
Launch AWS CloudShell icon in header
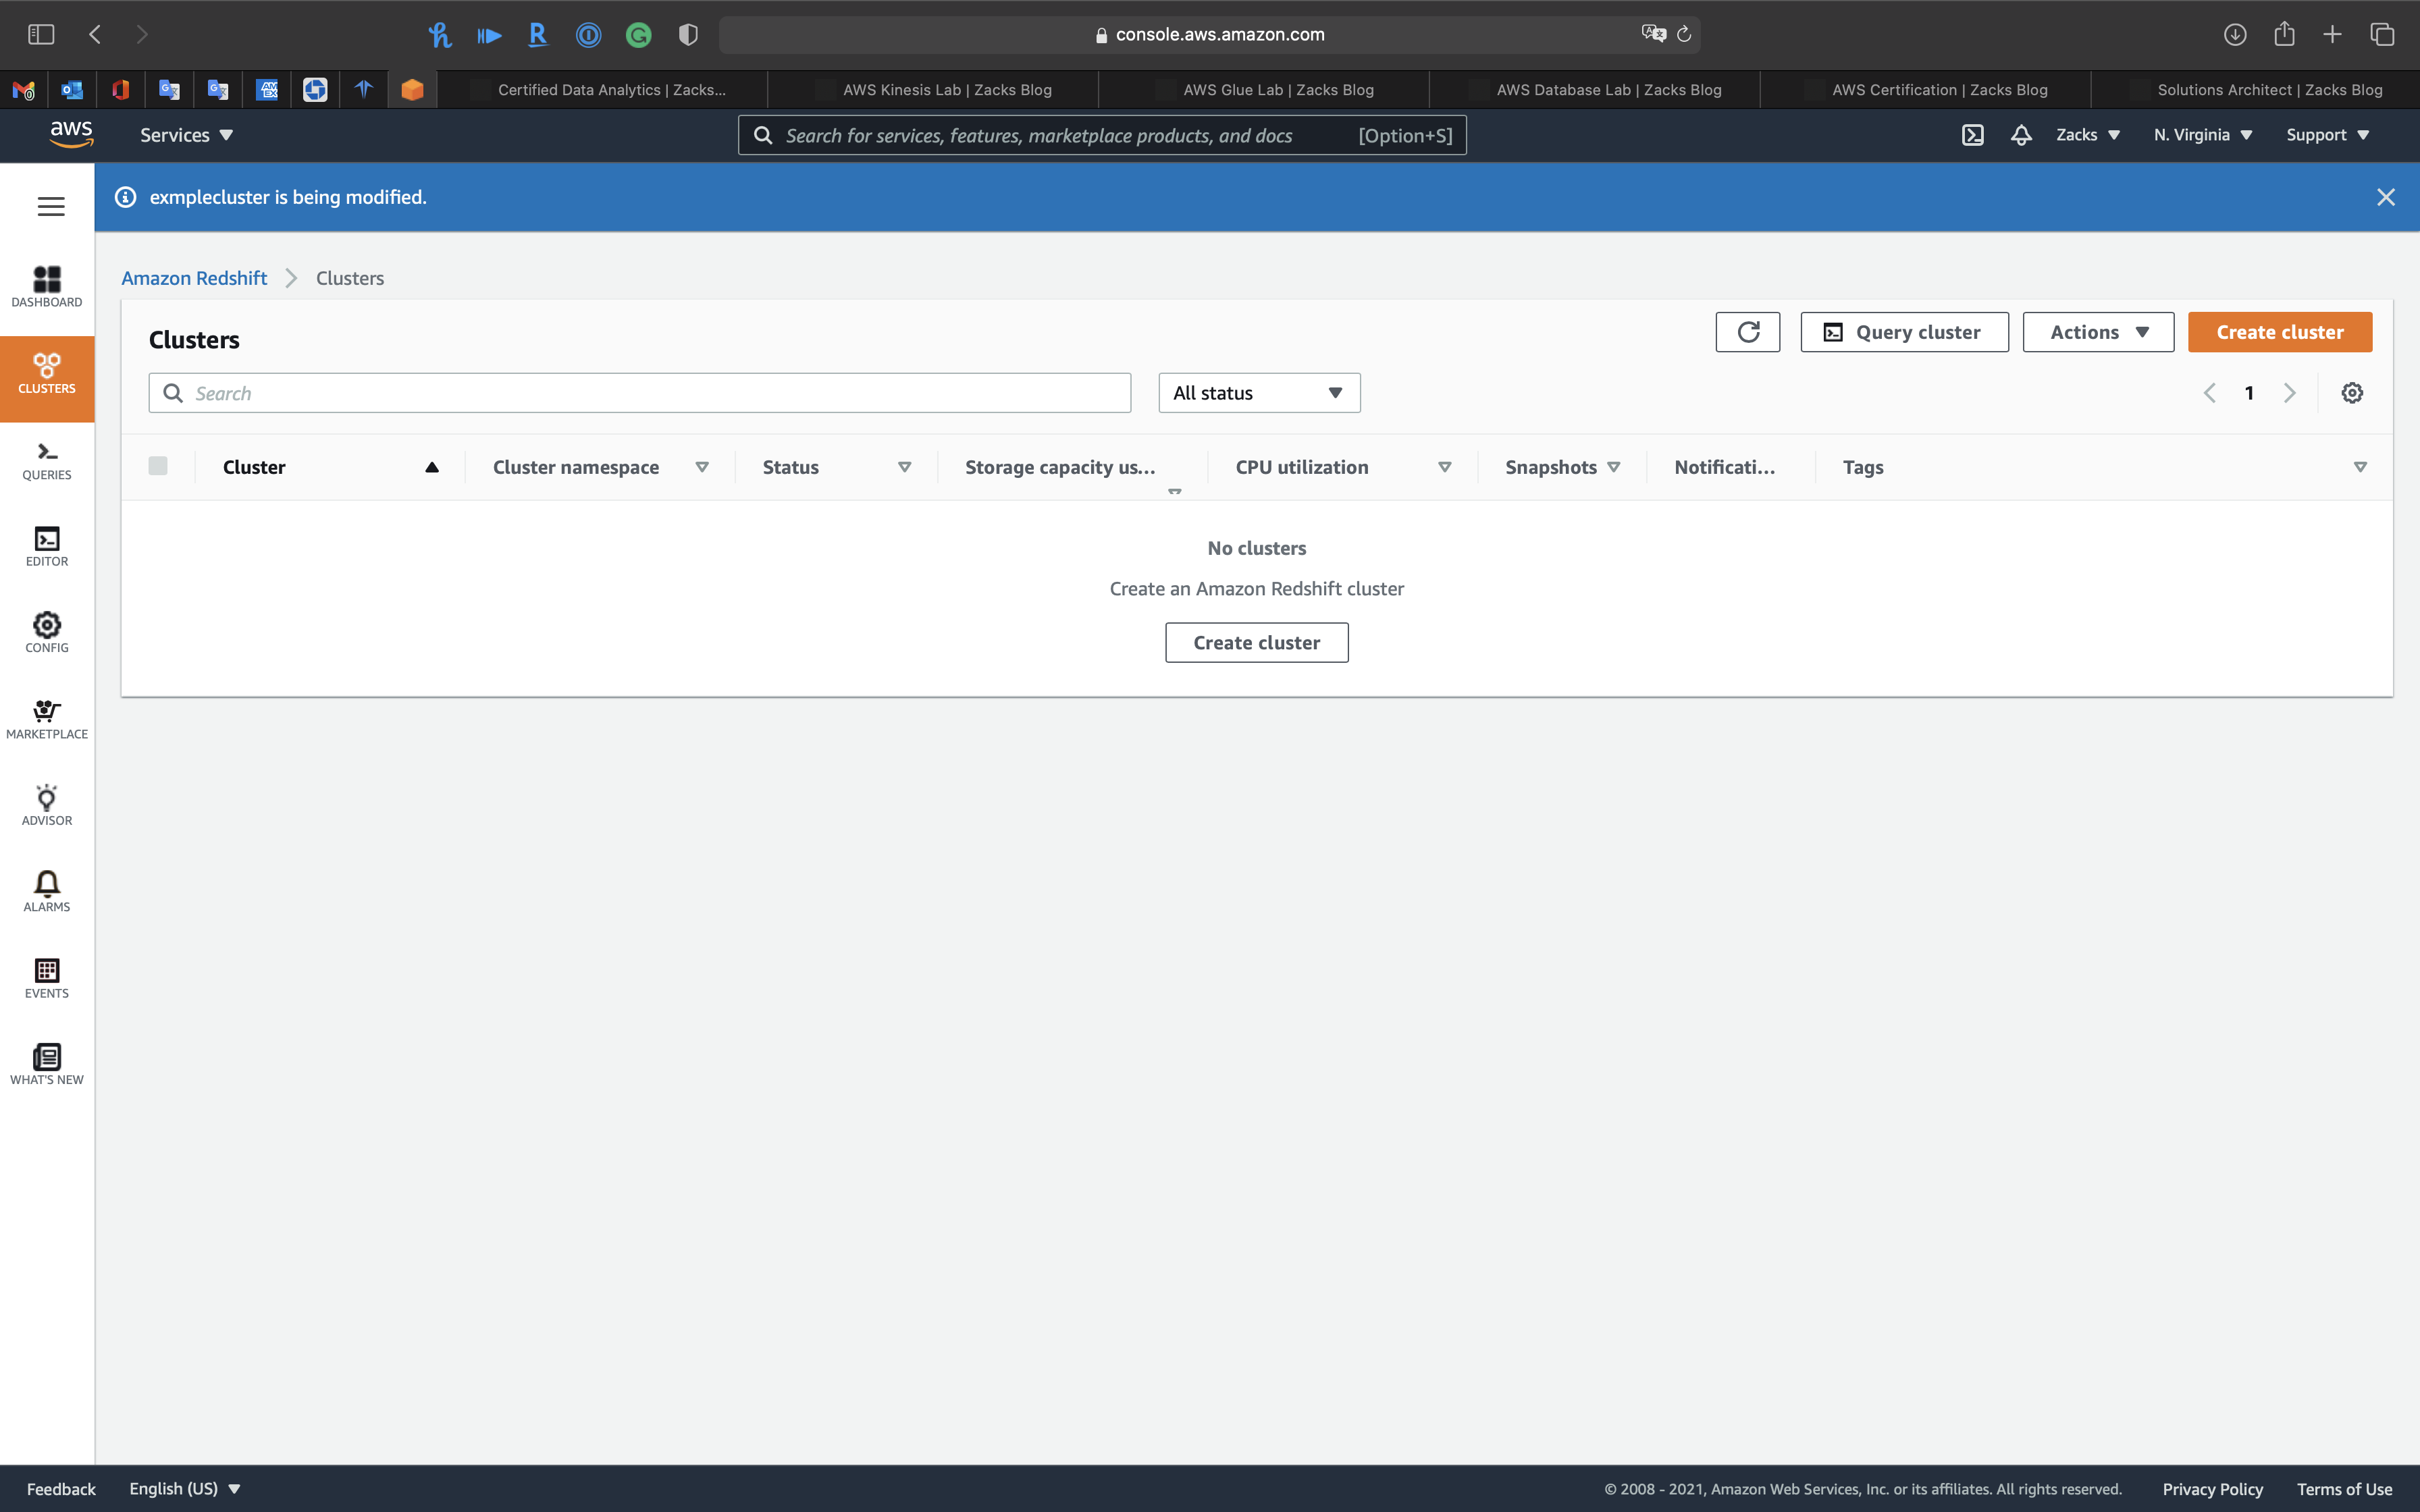point(1972,135)
